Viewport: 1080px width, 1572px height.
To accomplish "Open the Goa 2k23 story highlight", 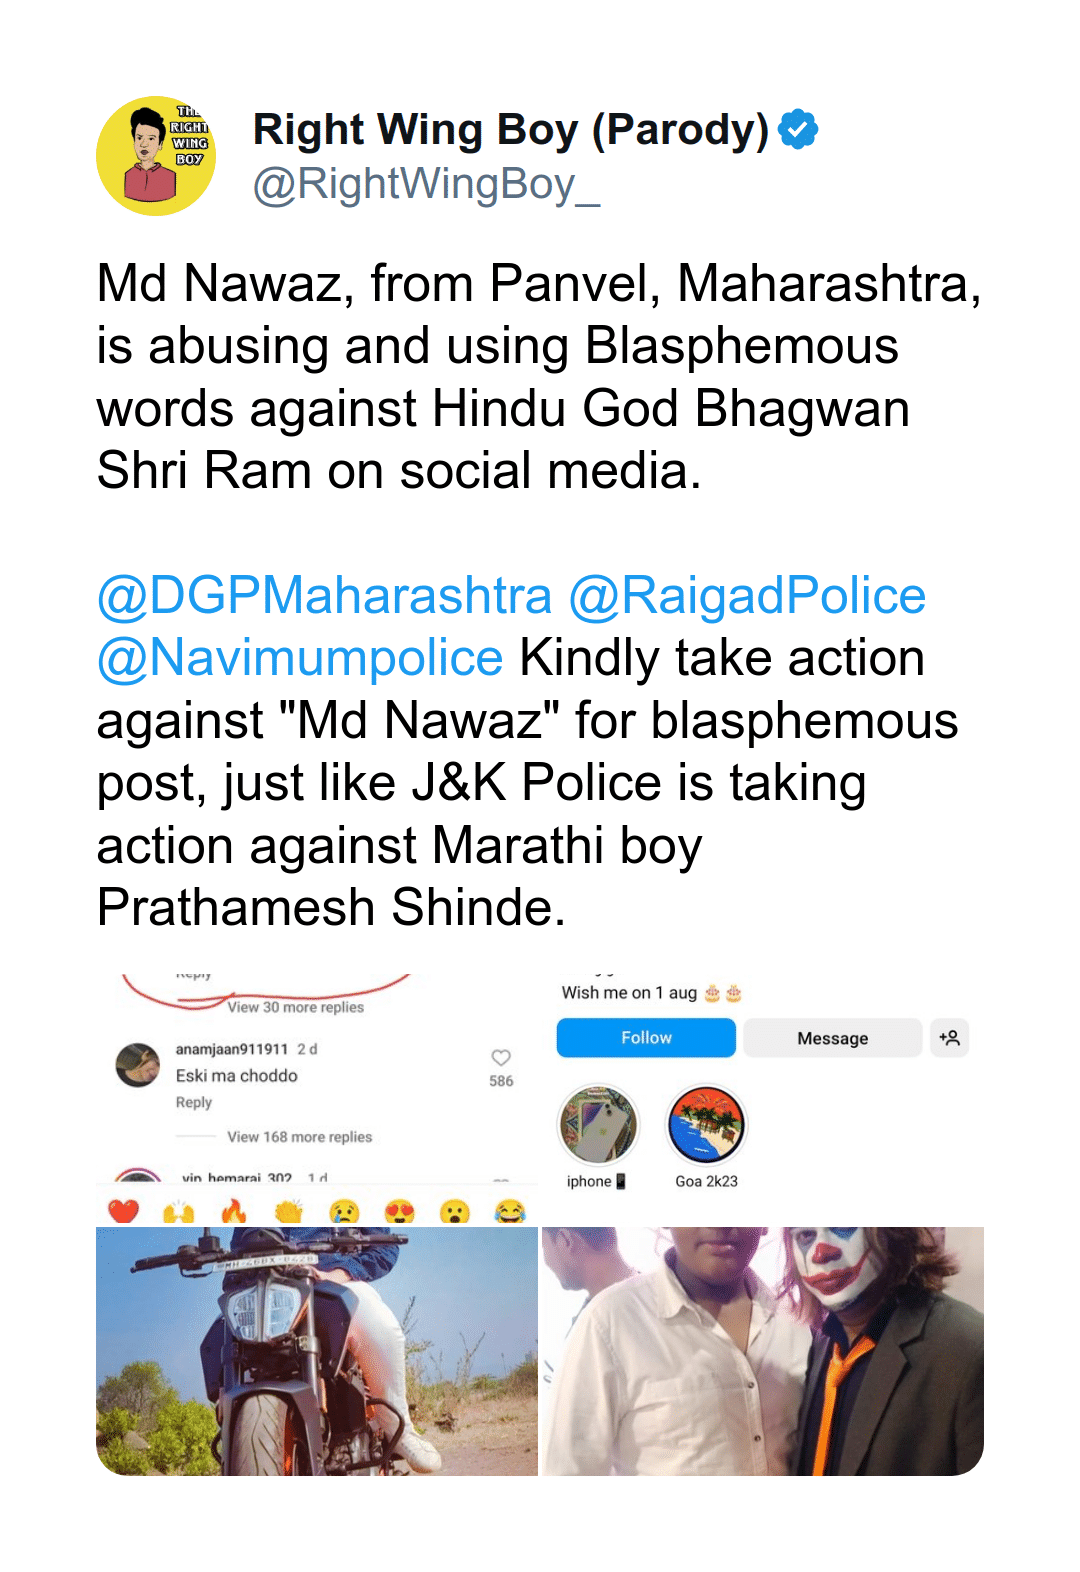I will tap(706, 1124).
